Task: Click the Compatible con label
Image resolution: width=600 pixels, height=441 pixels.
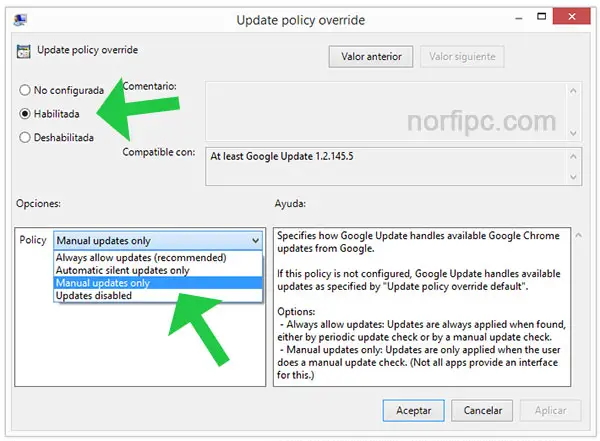Action: (x=159, y=152)
